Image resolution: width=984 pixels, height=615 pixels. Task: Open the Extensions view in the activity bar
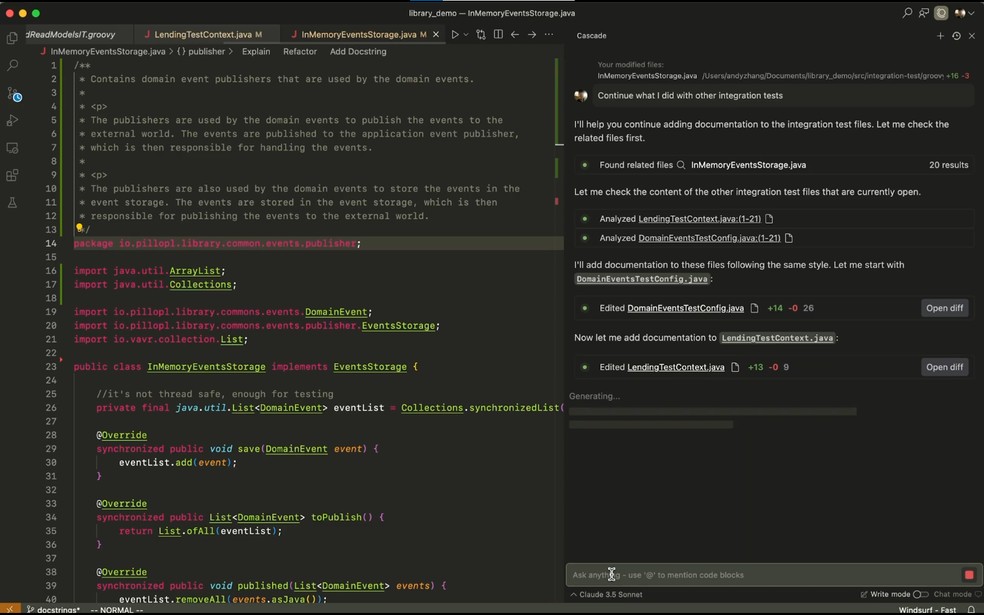(12, 175)
